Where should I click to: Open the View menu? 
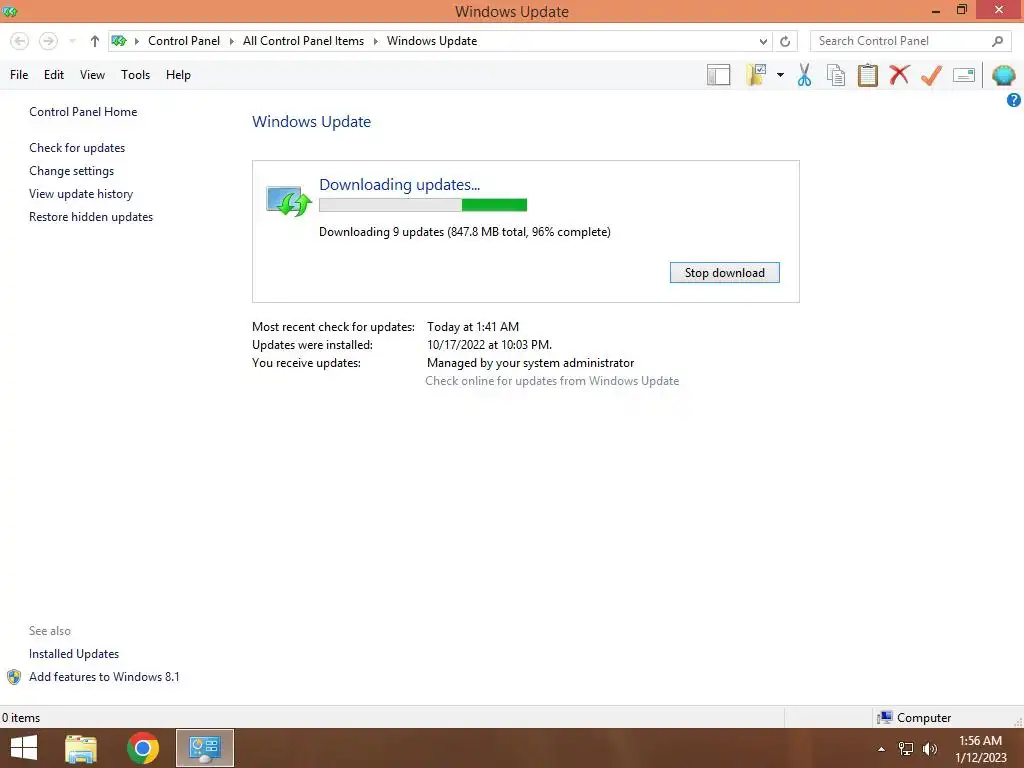[92, 74]
